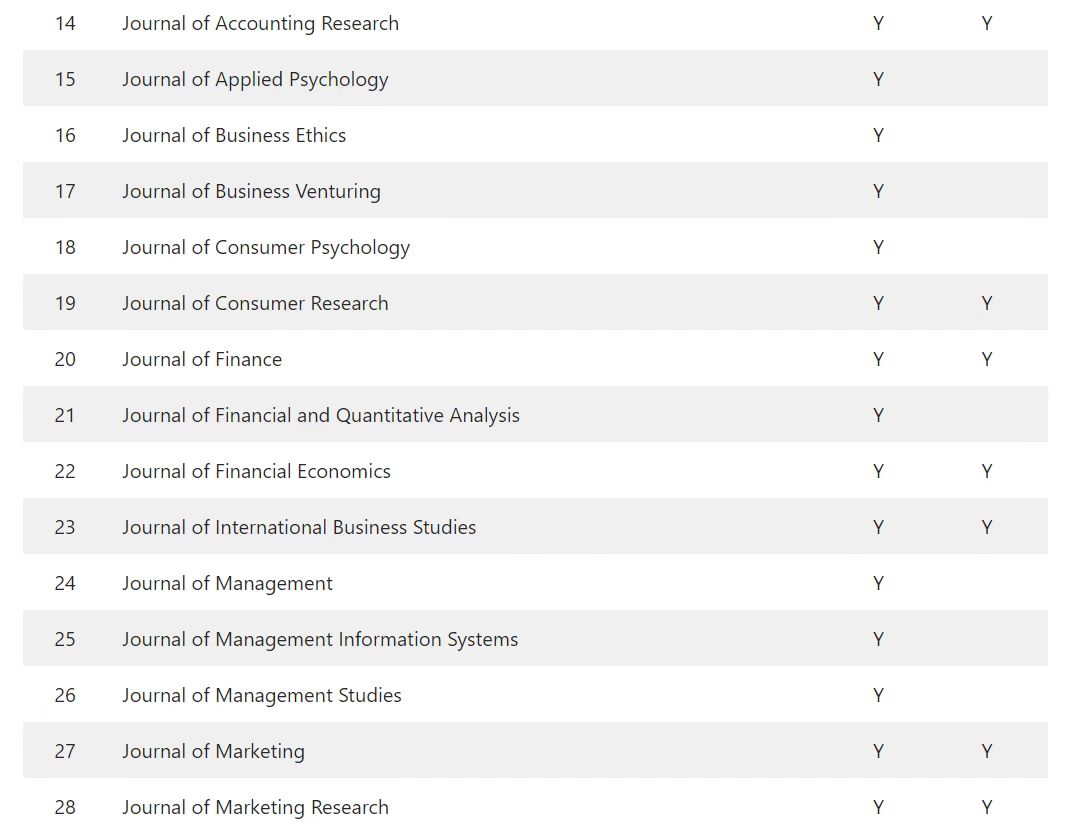This screenshot has width=1073, height=826.
Task: Click the Journal of Management Studies title
Action: (x=262, y=695)
